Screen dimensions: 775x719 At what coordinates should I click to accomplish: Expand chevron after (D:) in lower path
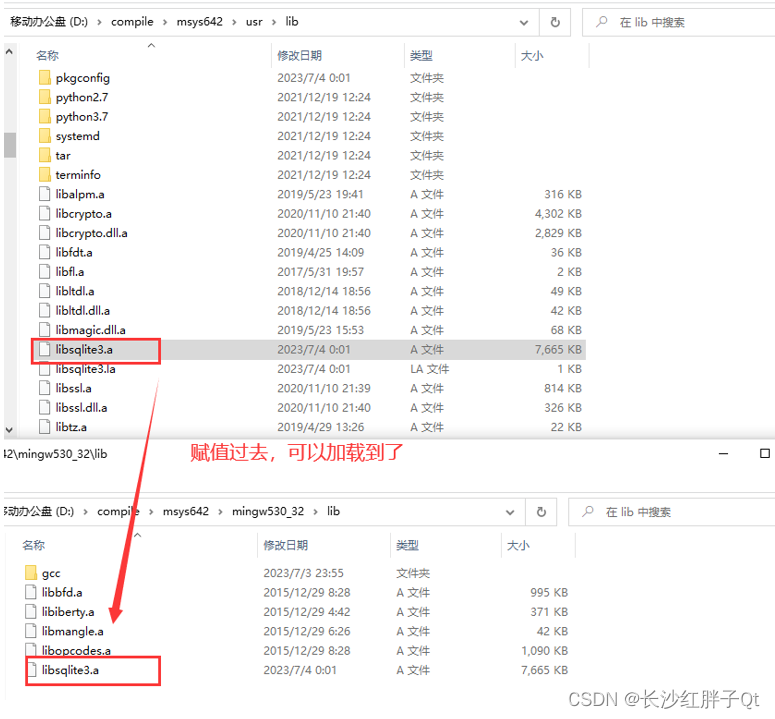click(x=86, y=512)
